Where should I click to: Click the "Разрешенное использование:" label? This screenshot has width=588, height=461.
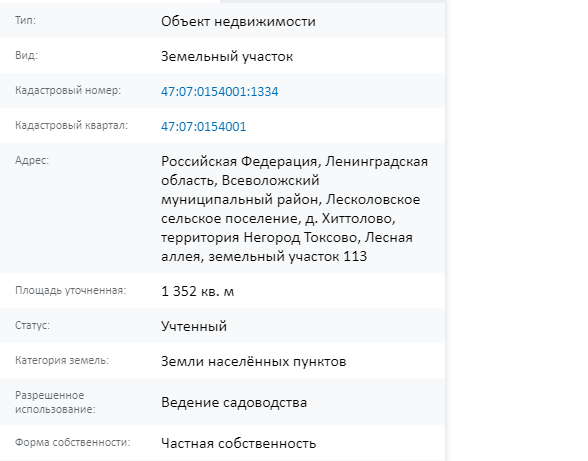pos(56,402)
